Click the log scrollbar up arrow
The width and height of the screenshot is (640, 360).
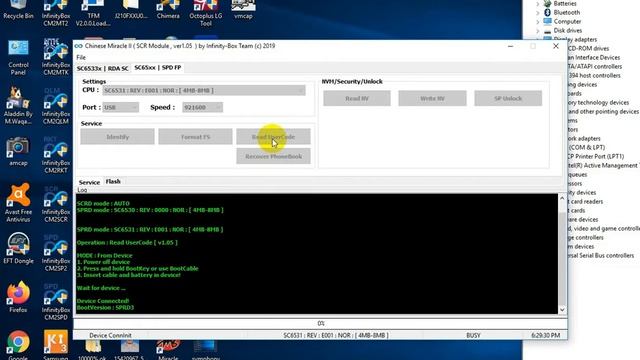click(562, 198)
